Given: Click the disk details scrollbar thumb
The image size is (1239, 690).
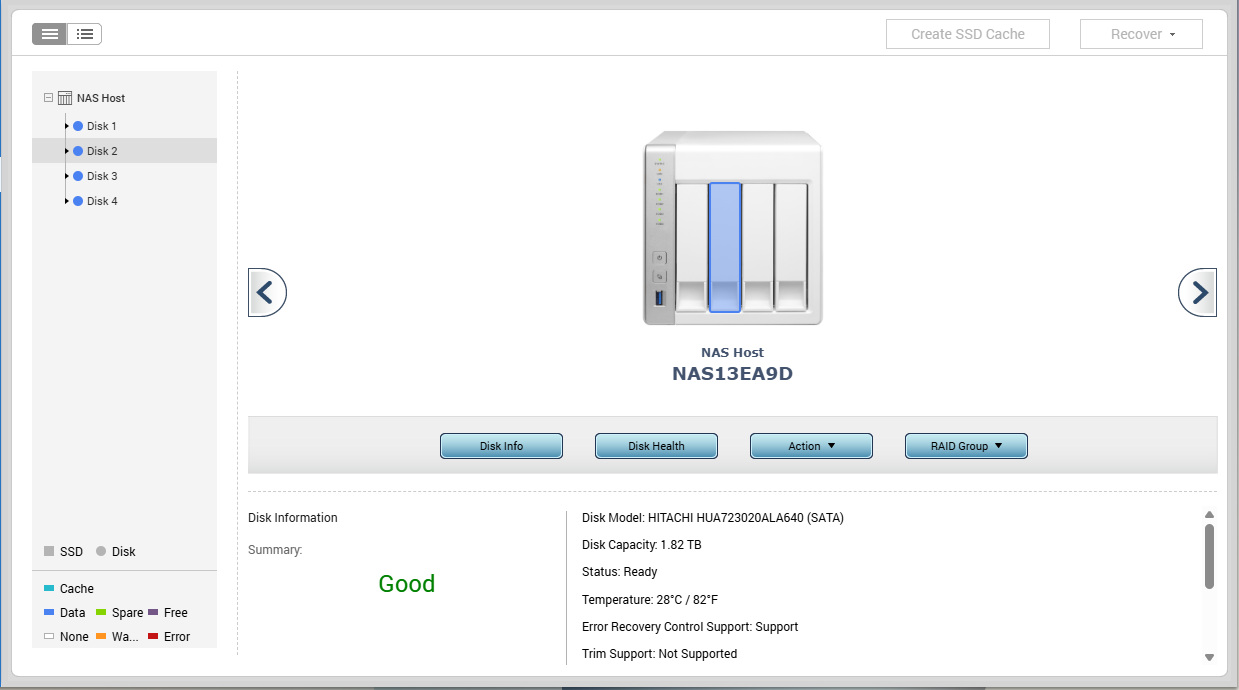Looking at the screenshot, I should 1209,556.
